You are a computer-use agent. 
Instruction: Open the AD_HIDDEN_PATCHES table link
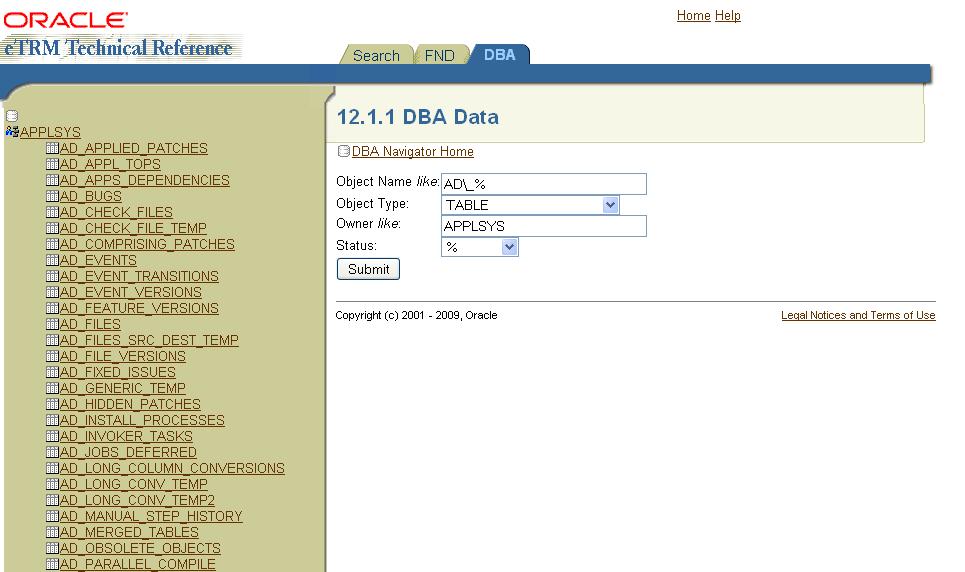coord(130,405)
